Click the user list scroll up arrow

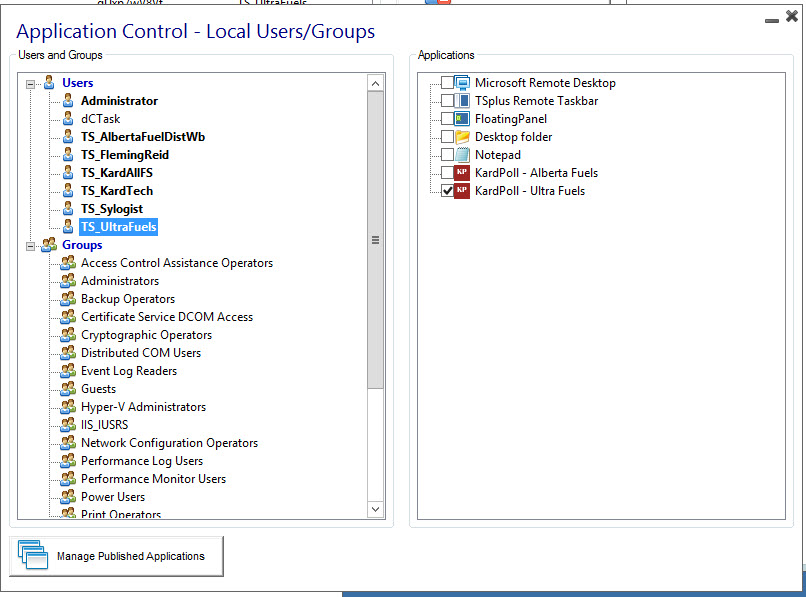click(x=375, y=83)
